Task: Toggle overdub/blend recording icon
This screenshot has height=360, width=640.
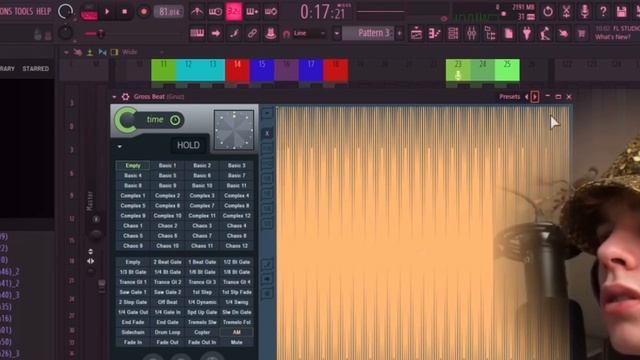Action: click(x=252, y=11)
